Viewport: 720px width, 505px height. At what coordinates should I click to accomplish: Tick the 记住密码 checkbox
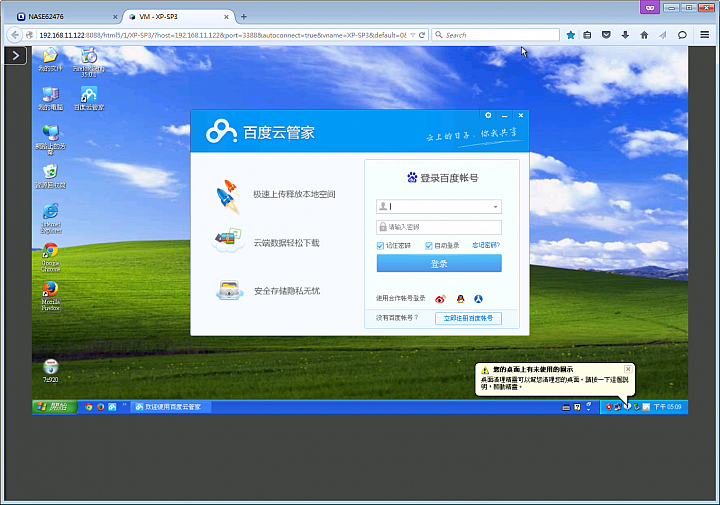coord(380,246)
